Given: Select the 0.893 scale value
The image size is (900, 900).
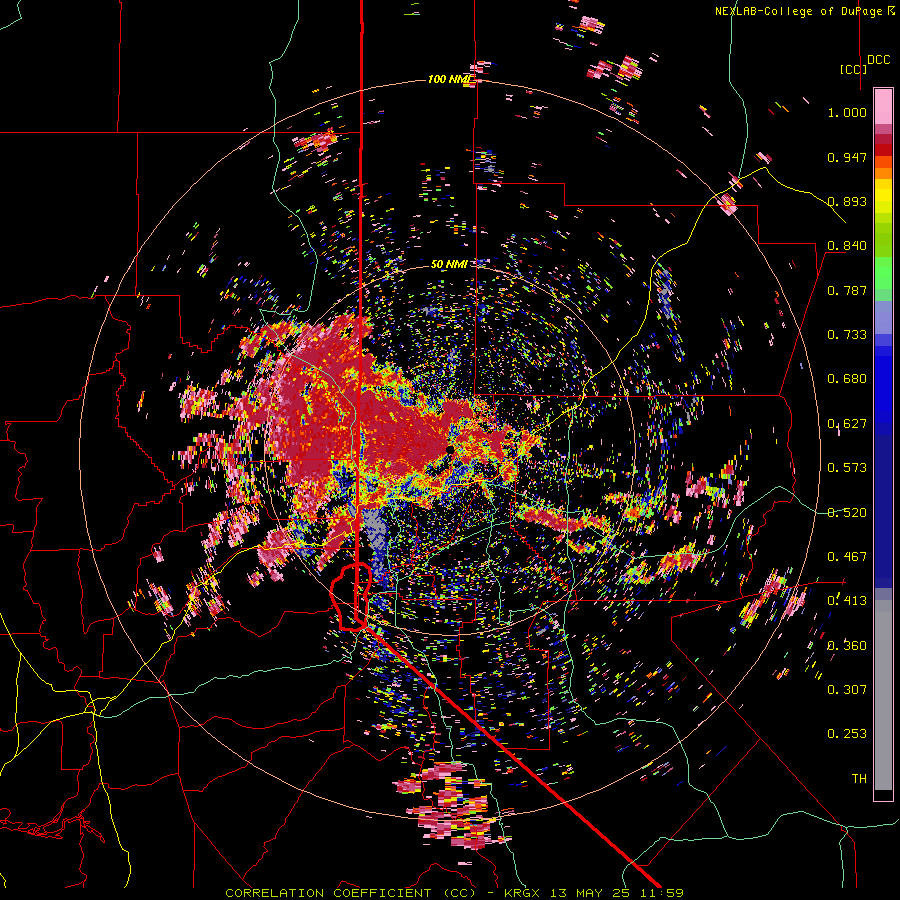Looking at the screenshot, I should tap(847, 201).
